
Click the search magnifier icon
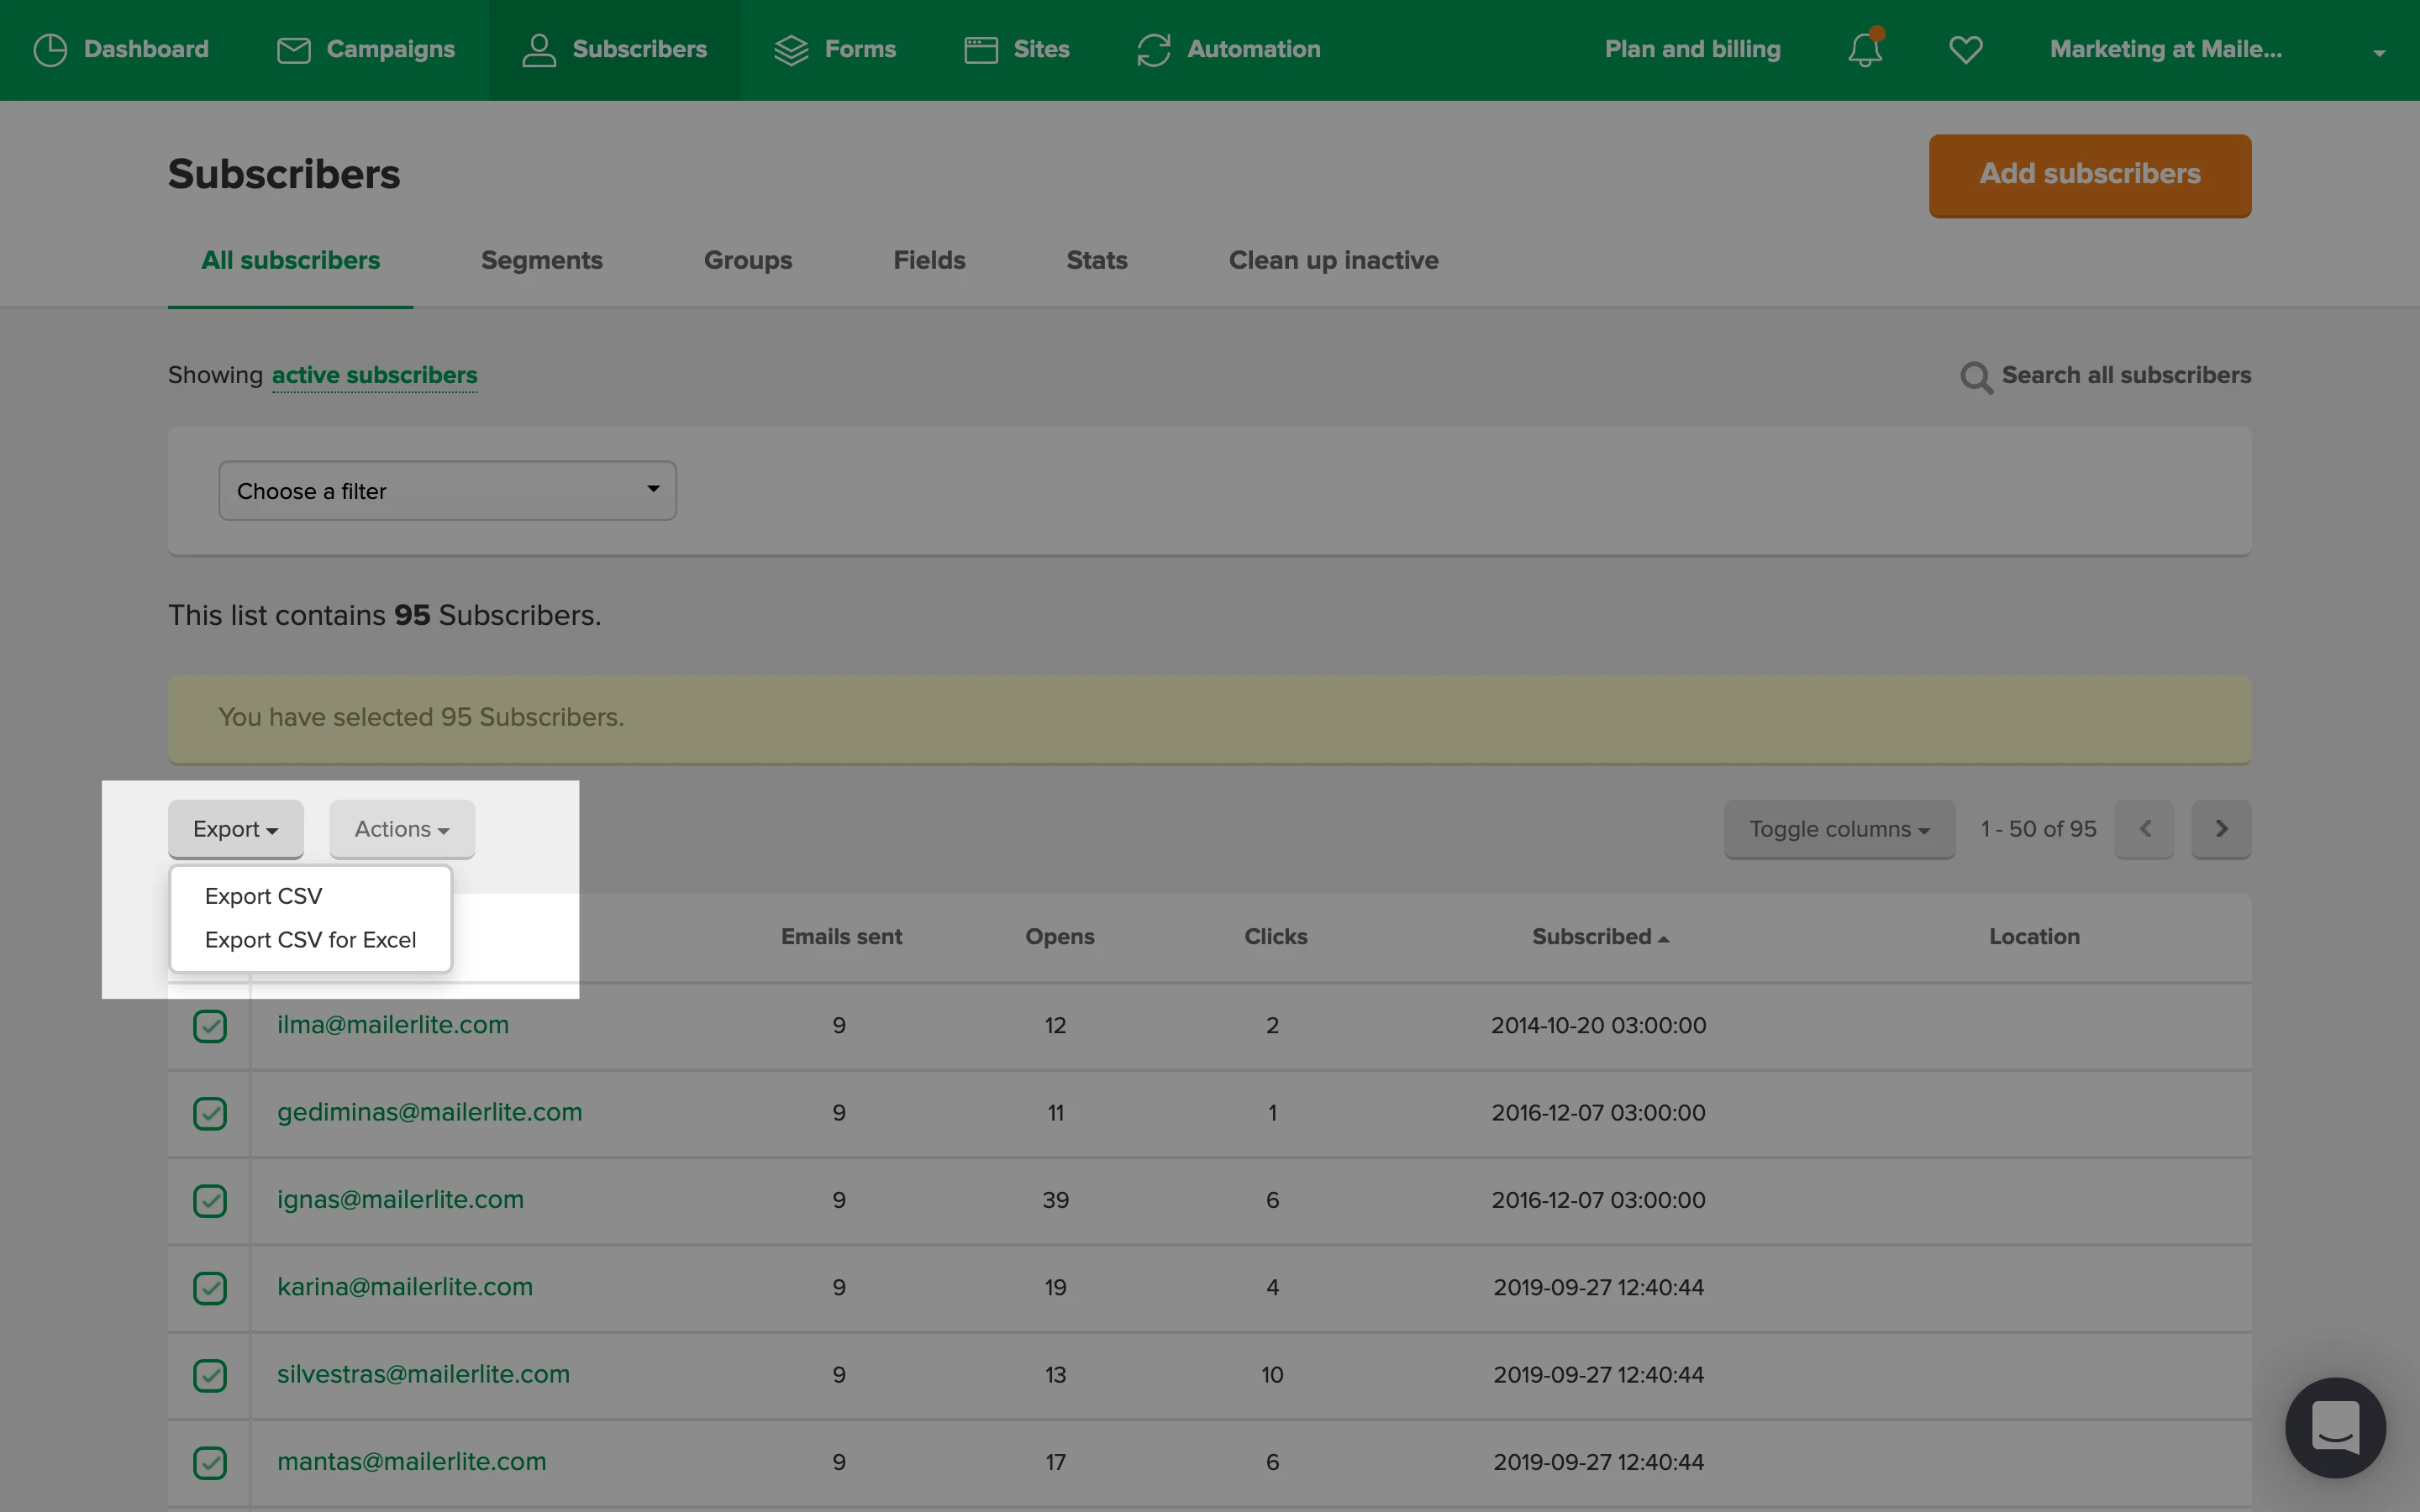(1975, 377)
